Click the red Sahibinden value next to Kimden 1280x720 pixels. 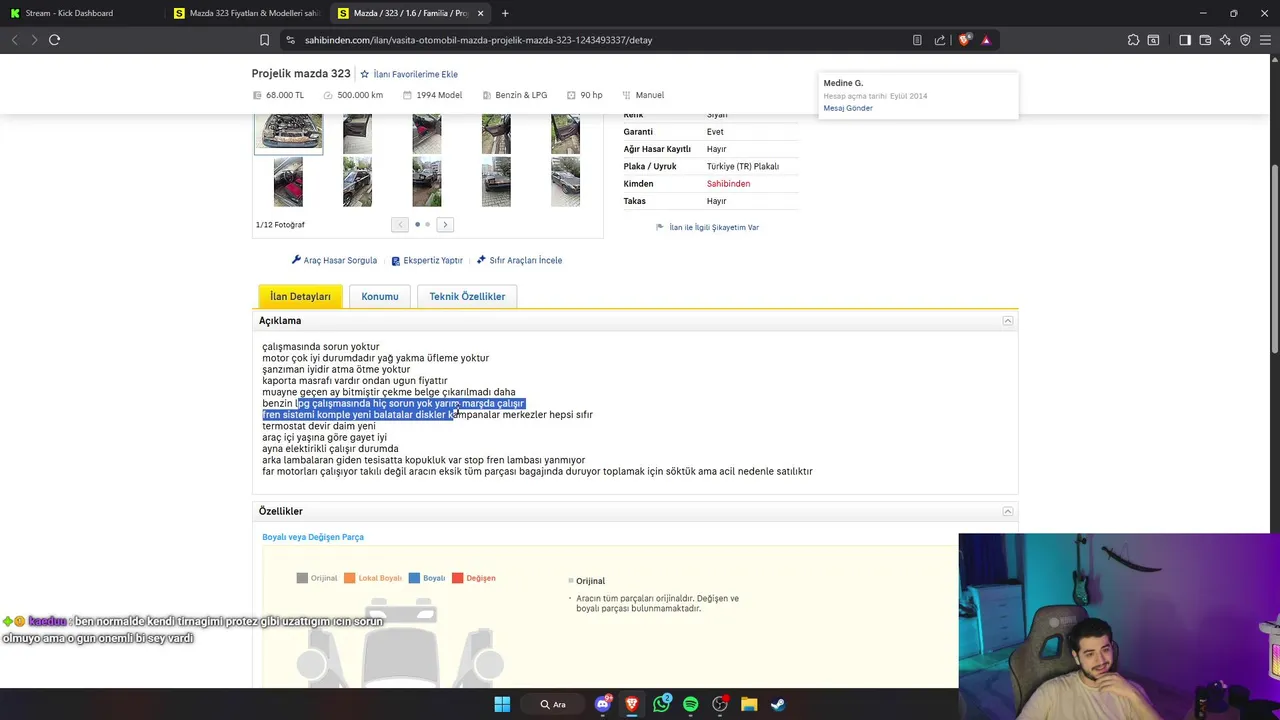coord(728,184)
